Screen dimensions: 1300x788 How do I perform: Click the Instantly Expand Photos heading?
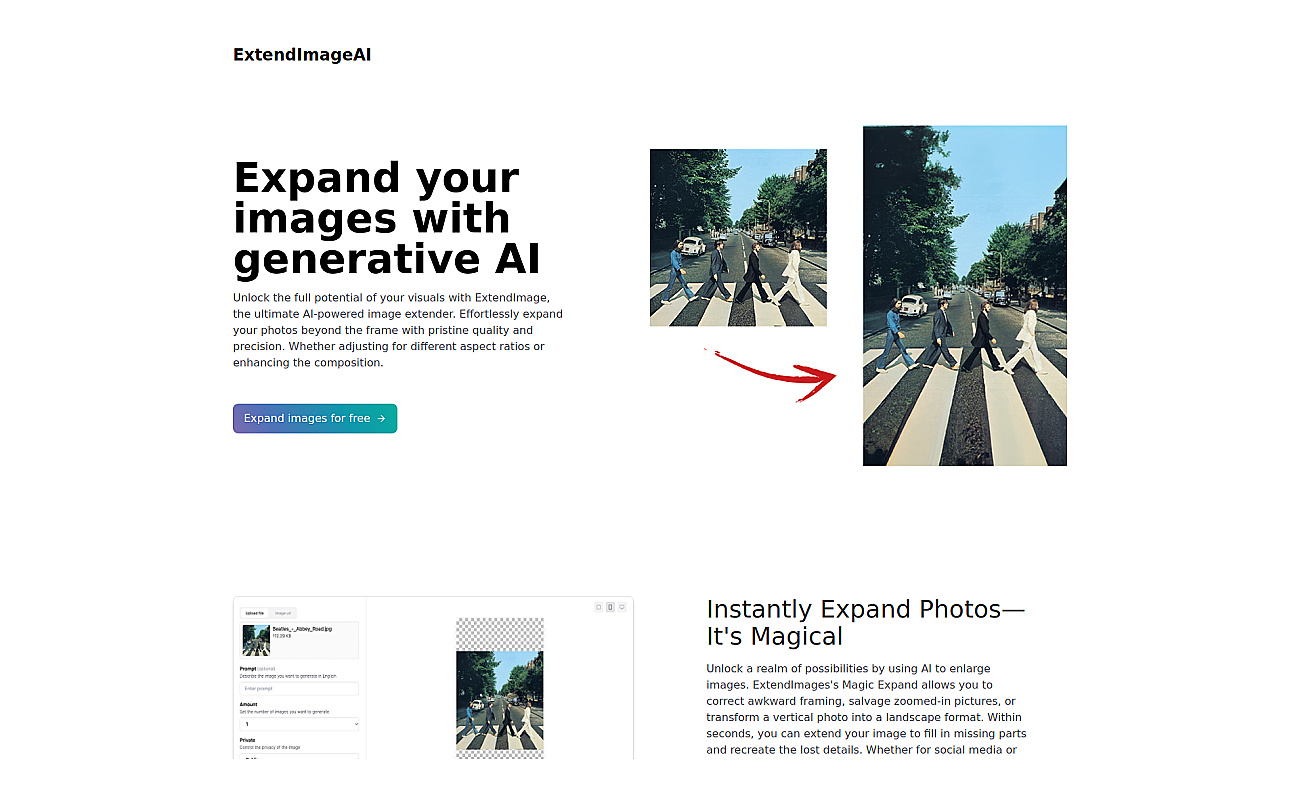866,623
